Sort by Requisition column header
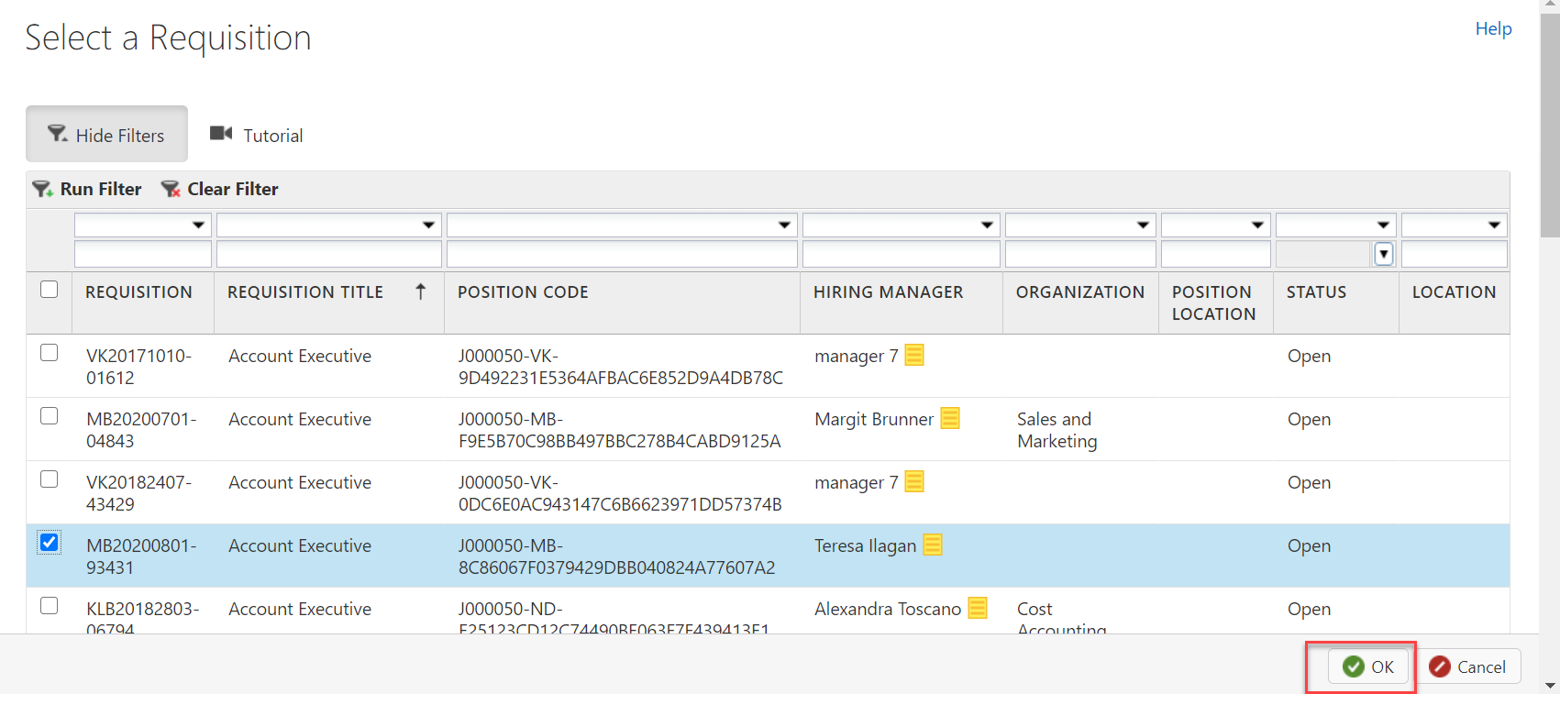Image resolution: width=1561 pixels, height=701 pixels. (x=139, y=292)
